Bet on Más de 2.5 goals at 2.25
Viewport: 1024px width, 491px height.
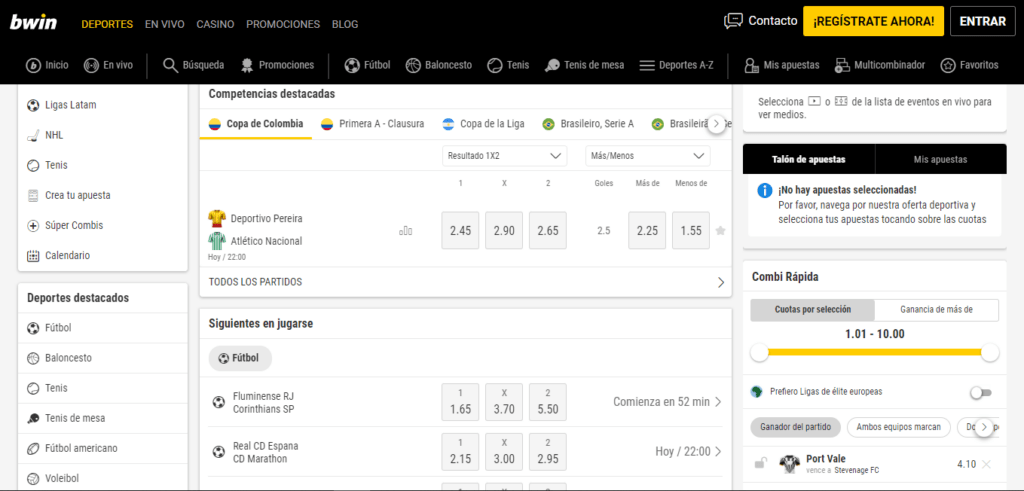[647, 230]
